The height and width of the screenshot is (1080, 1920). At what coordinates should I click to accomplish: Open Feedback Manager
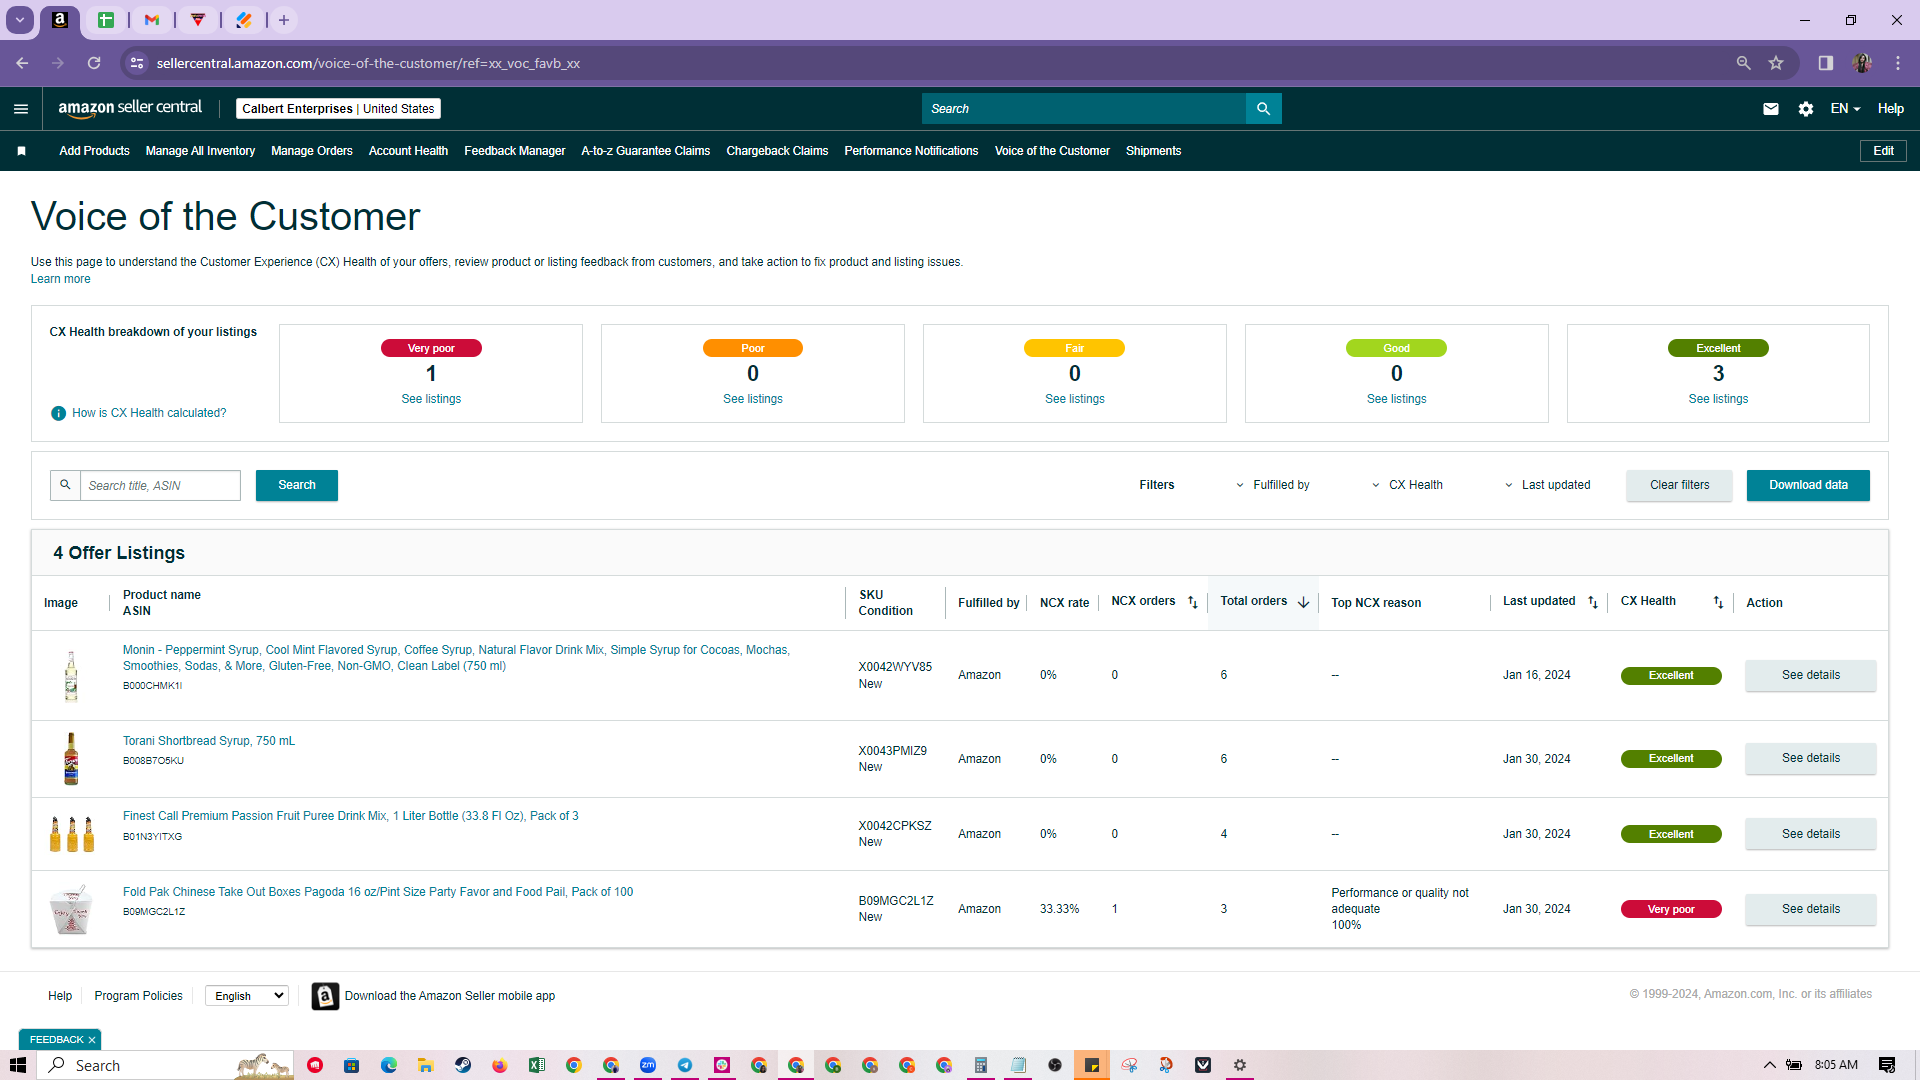515,151
